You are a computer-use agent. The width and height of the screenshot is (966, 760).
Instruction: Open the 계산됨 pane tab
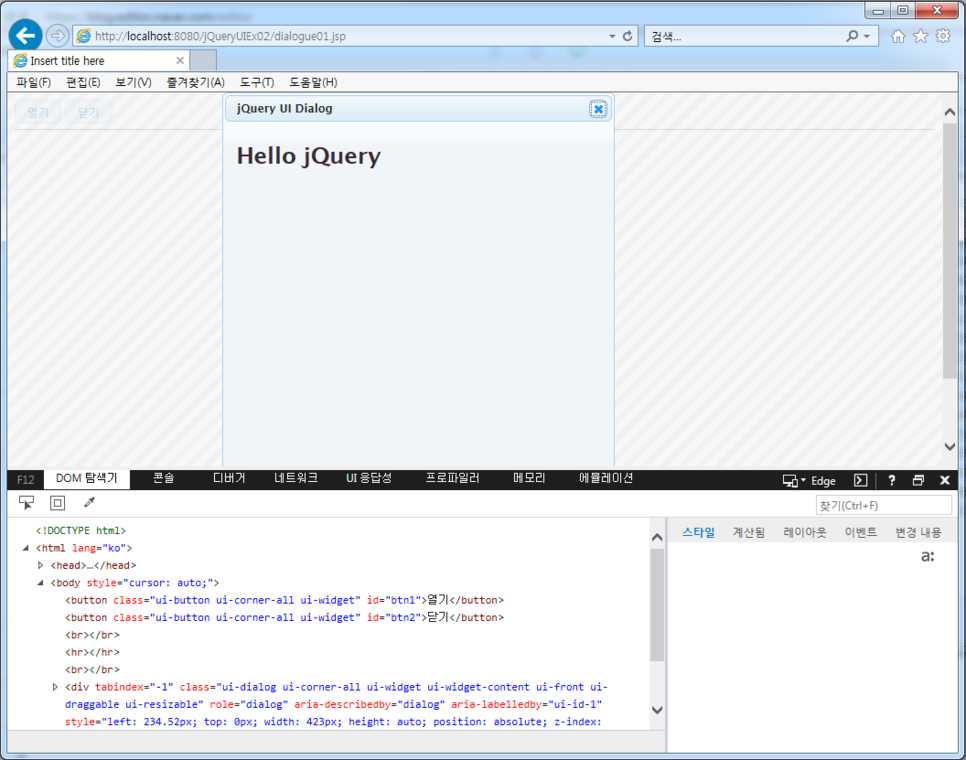coord(749,532)
